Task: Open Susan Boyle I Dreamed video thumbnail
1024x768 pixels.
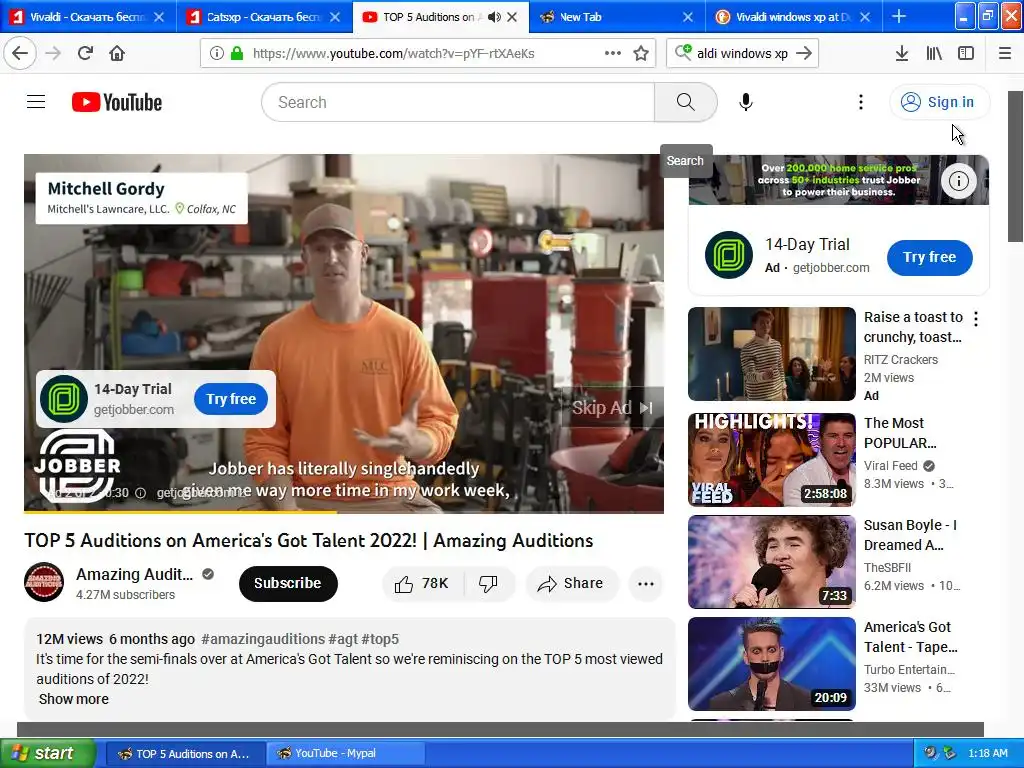Action: [771, 562]
